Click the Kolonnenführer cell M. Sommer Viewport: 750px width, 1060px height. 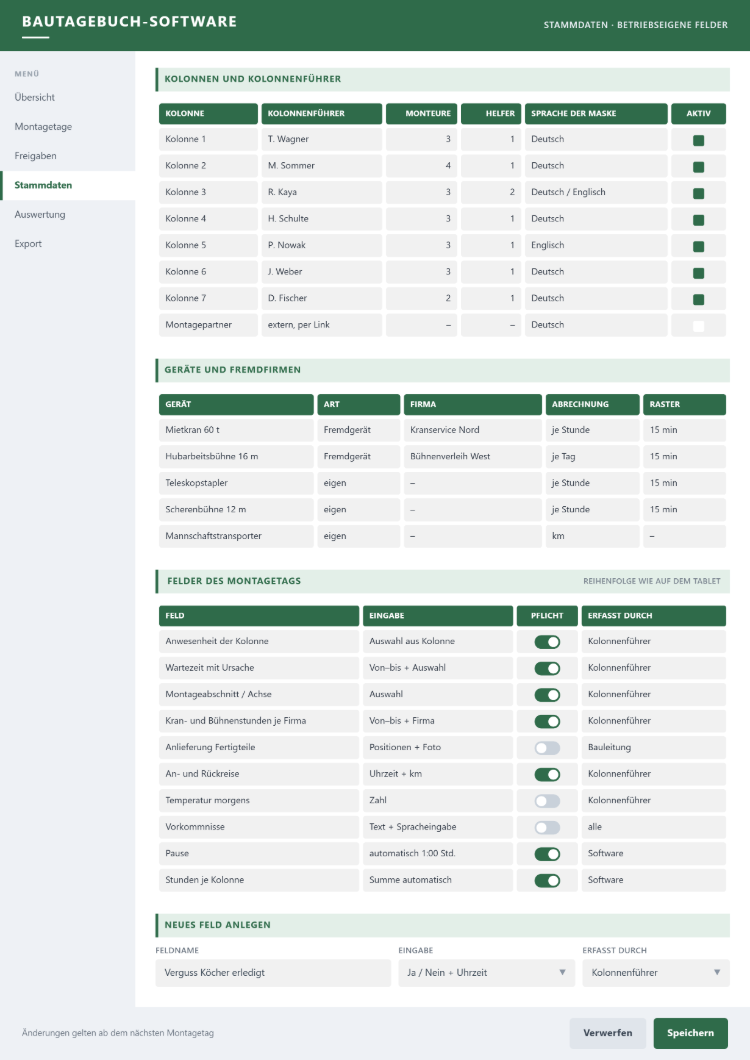click(x=322, y=166)
